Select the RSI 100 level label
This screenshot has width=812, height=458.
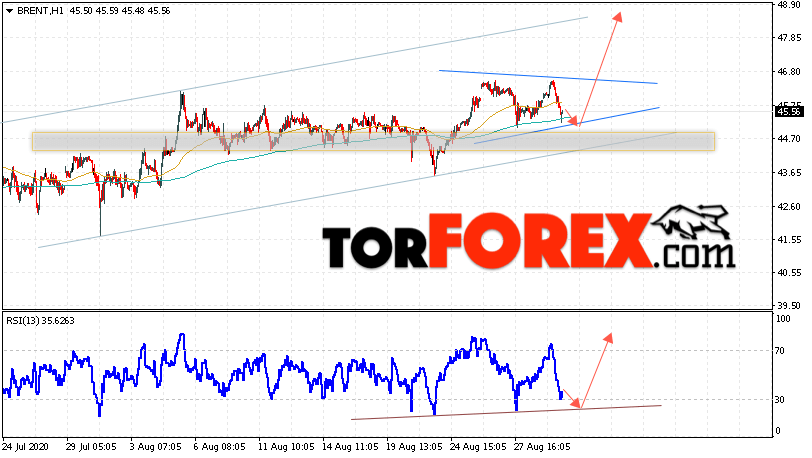point(784,319)
